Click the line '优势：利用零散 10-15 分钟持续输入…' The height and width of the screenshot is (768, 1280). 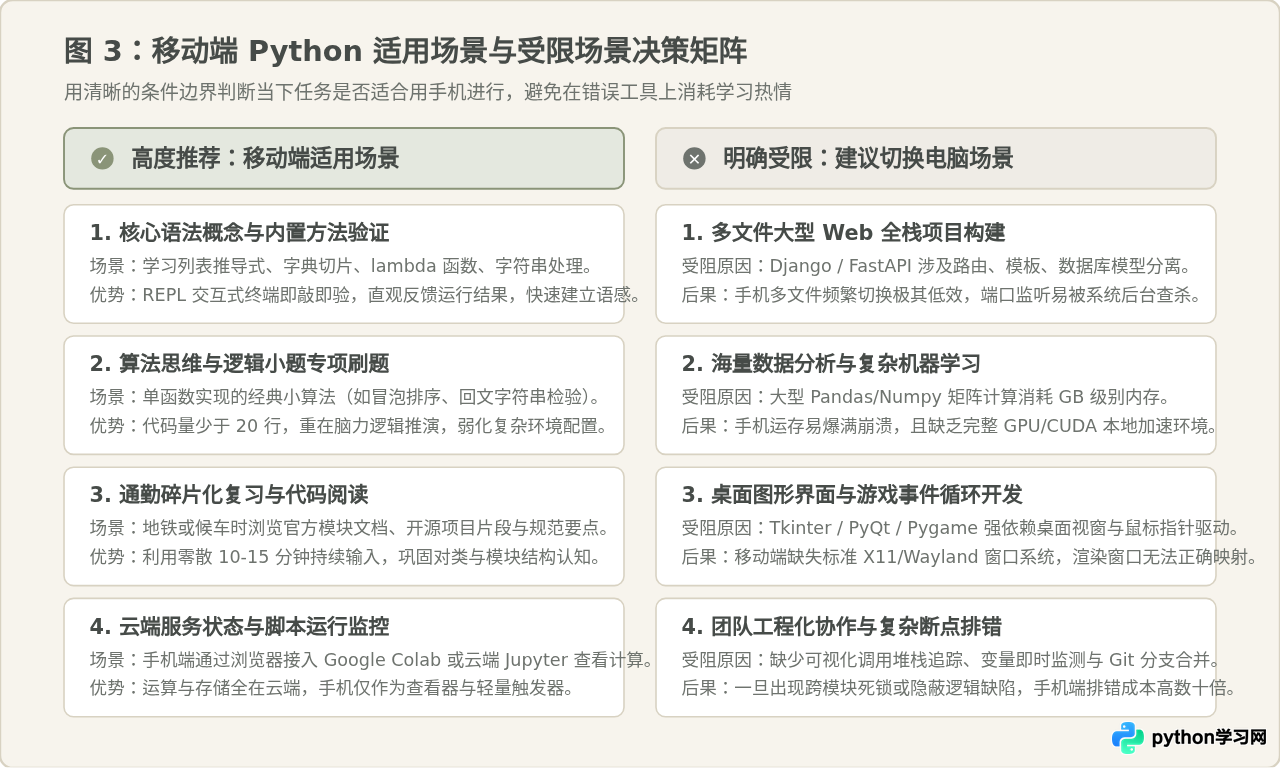pos(346,558)
